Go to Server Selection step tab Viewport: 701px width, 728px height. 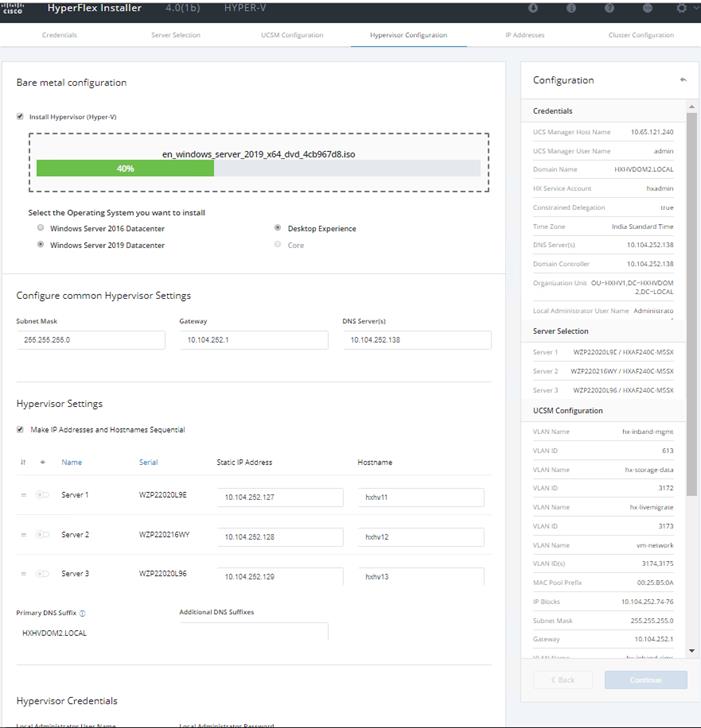pos(175,35)
